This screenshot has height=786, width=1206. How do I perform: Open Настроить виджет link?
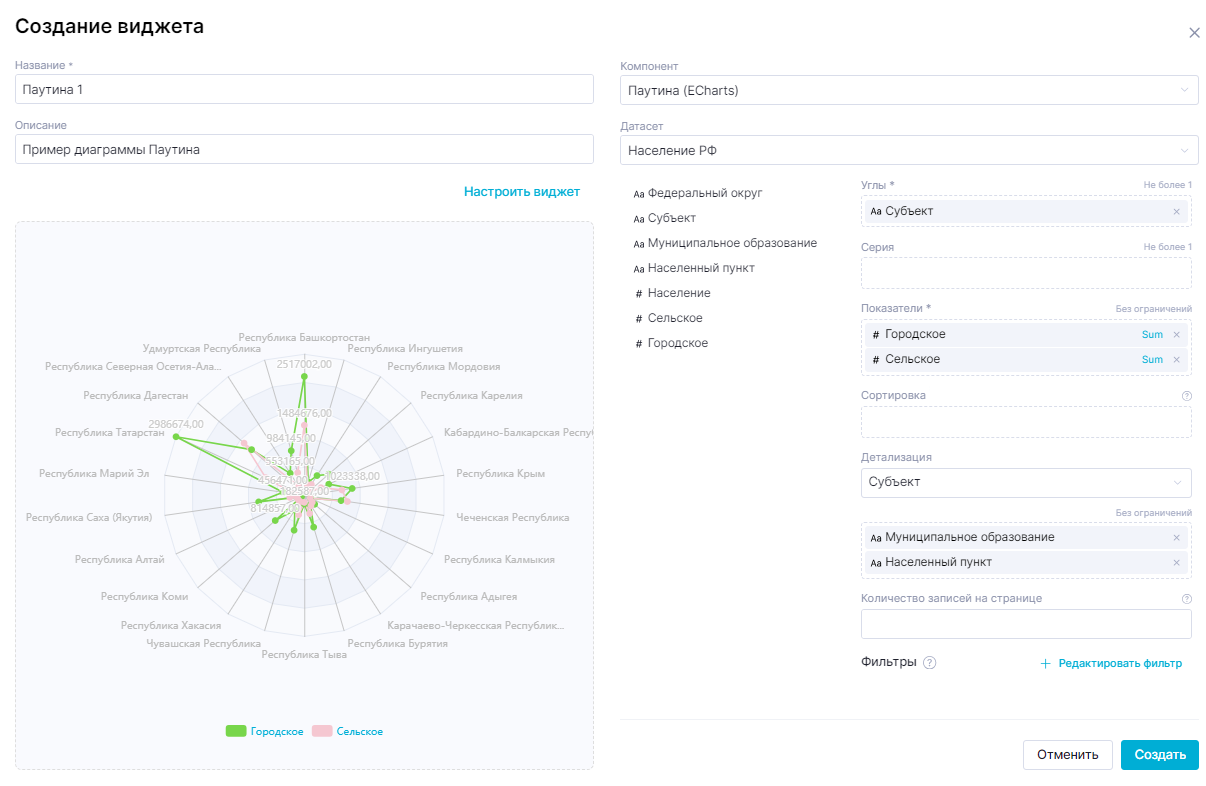click(522, 191)
